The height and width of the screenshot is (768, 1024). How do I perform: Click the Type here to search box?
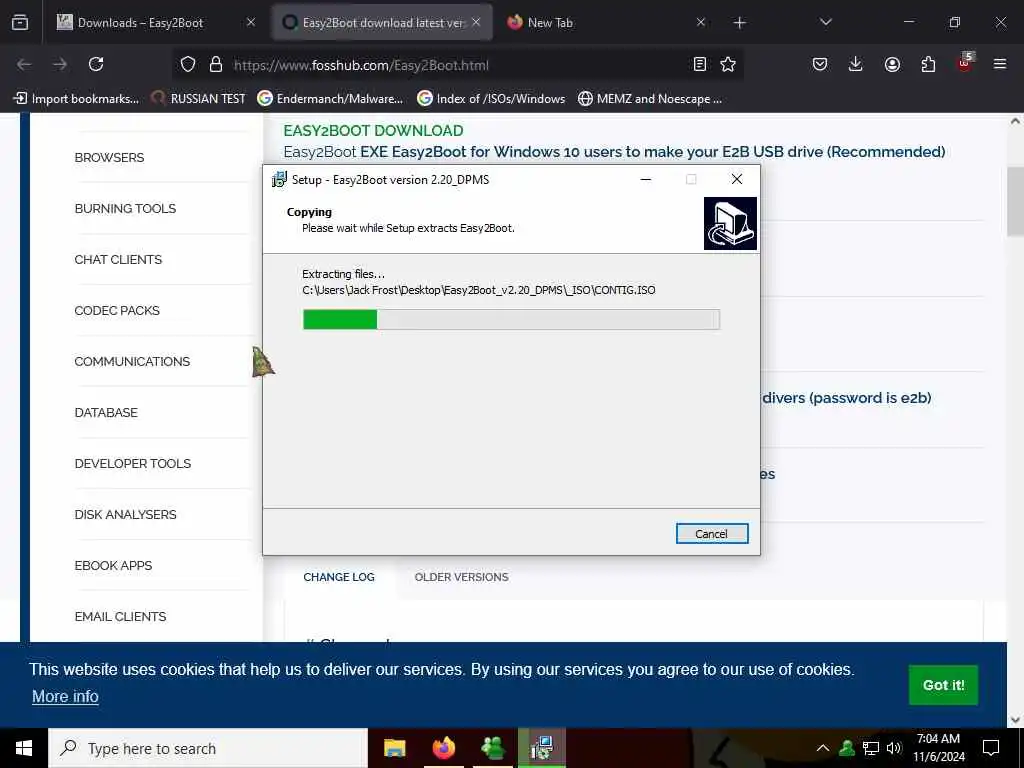coord(208,748)
